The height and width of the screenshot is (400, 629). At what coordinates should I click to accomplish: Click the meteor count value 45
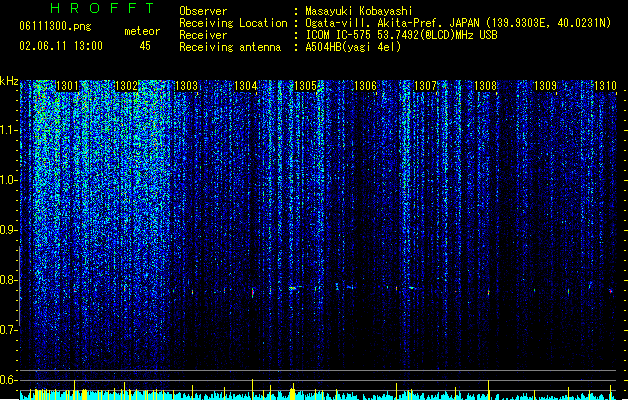145,46
